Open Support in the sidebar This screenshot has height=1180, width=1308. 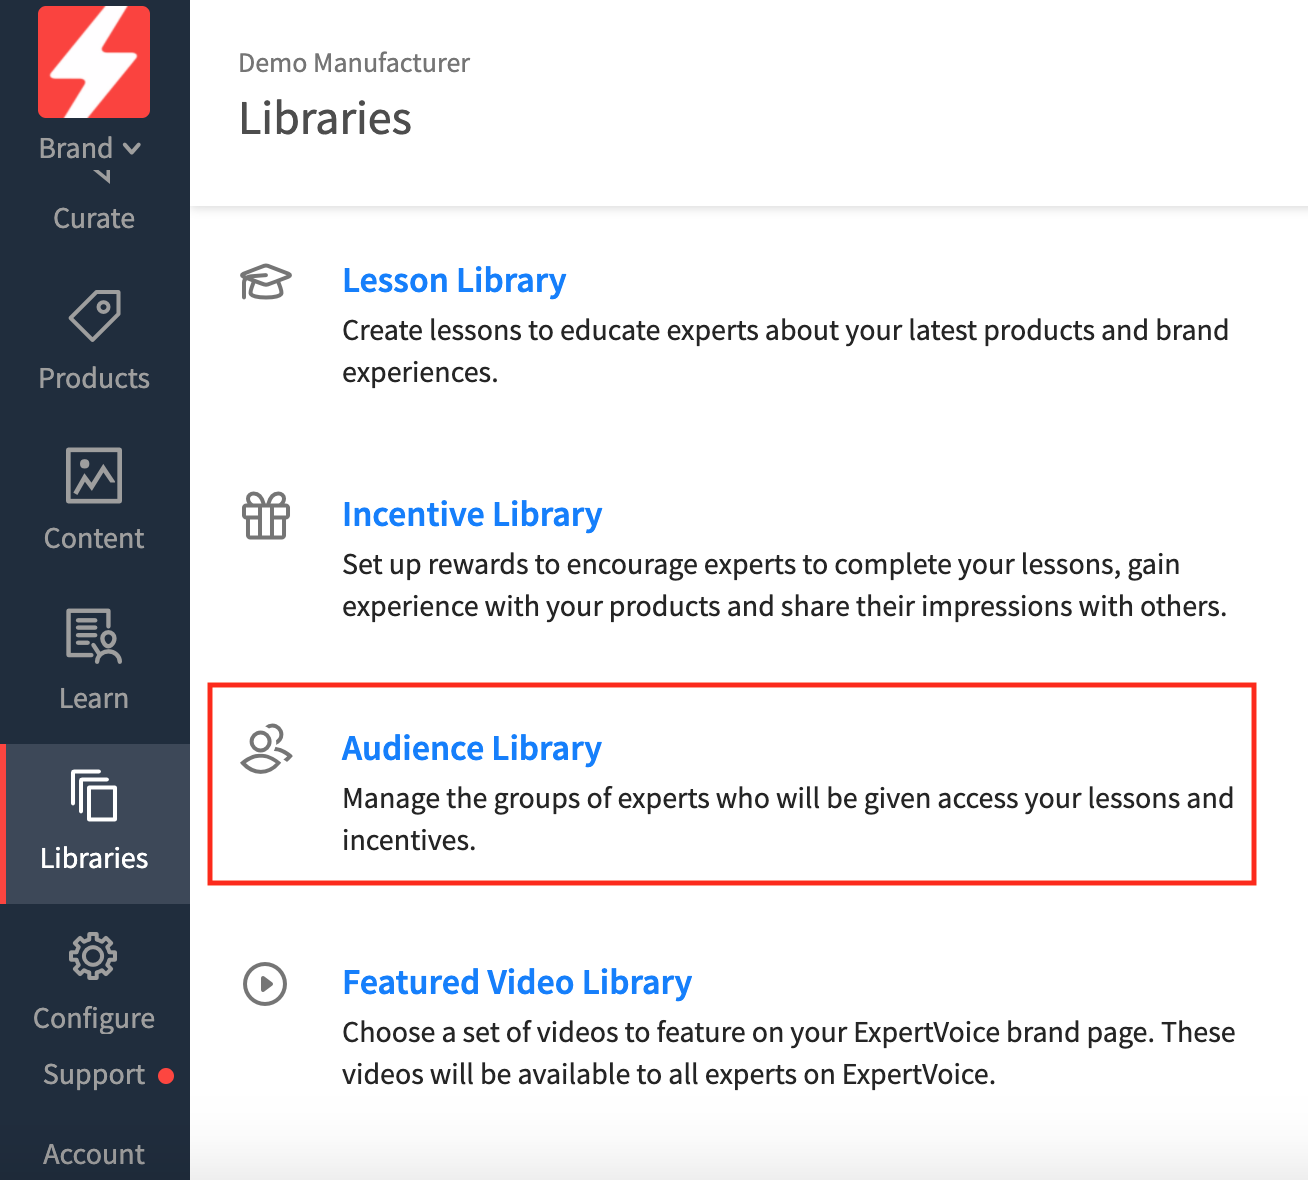94,1075
